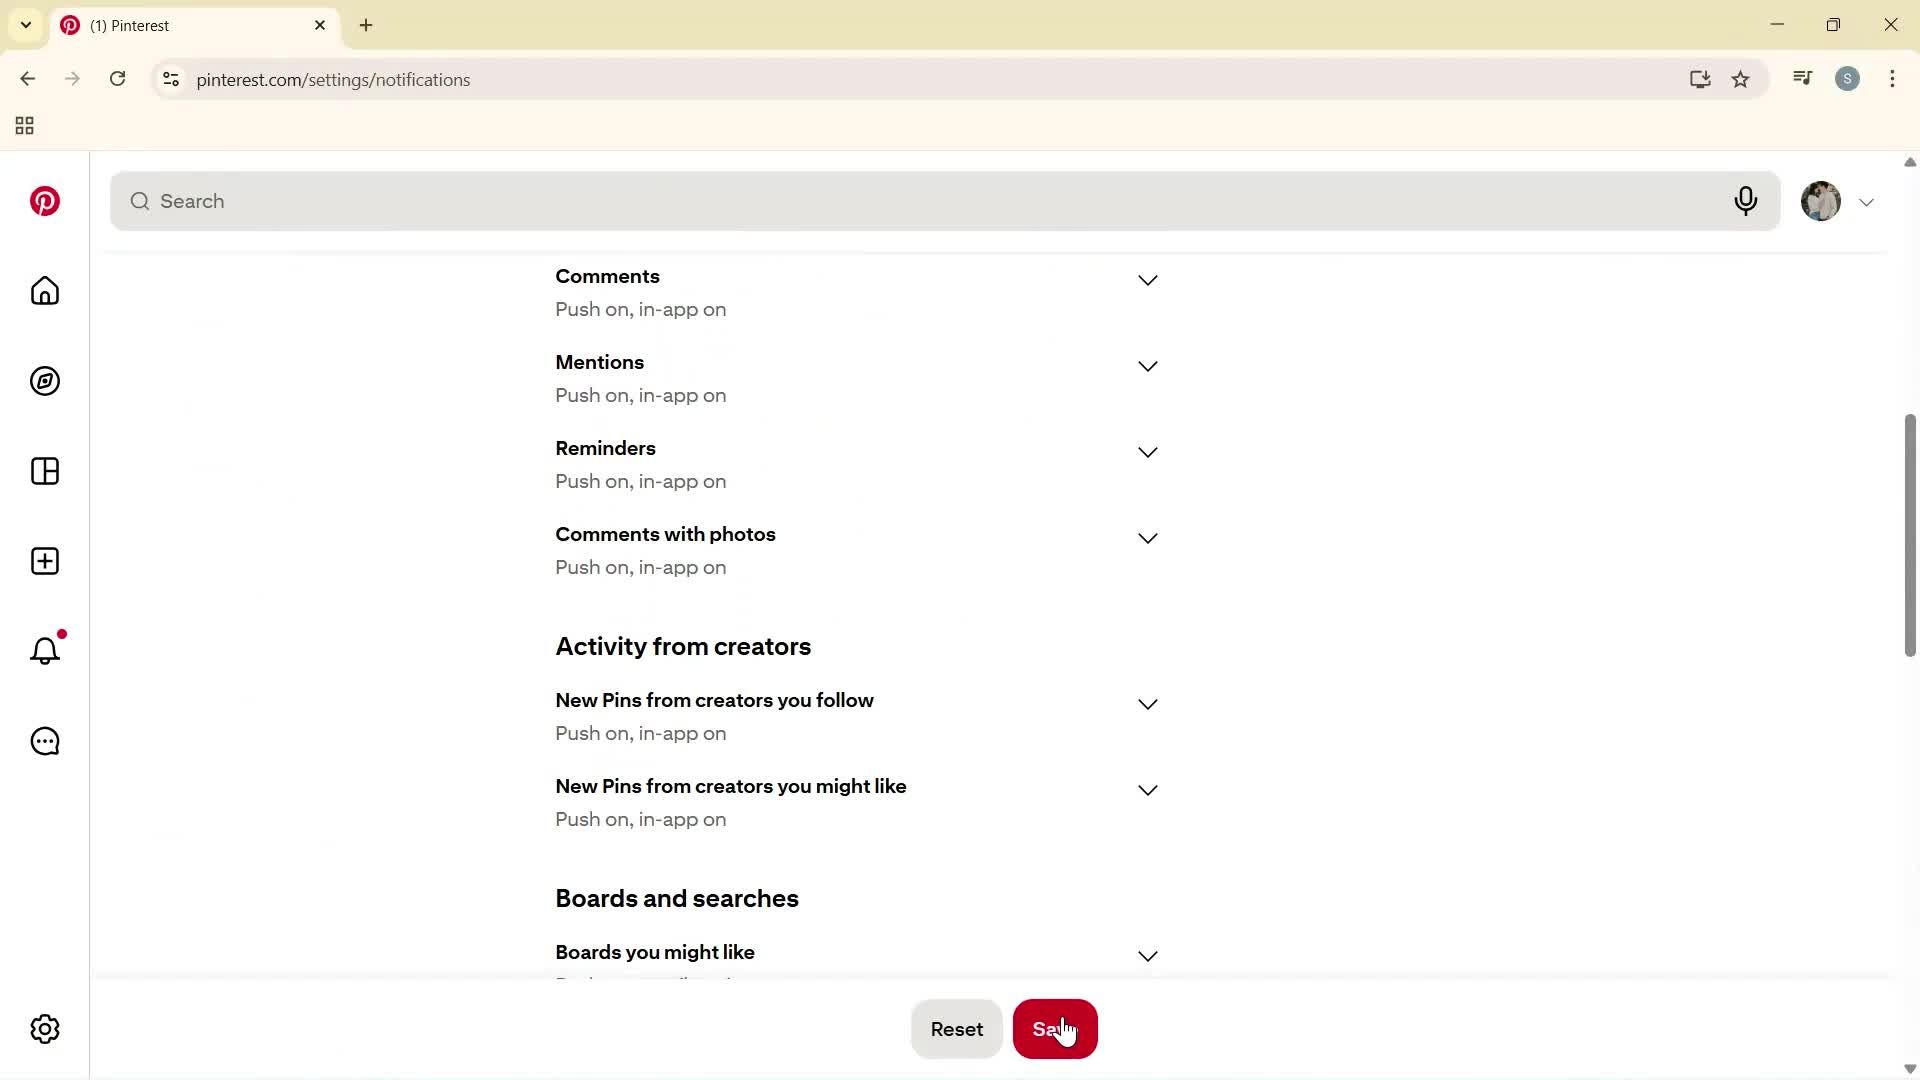Screen dimensions: 1920x1080
Task: Open the account switcher chevron
Action: pos(1867,201)
